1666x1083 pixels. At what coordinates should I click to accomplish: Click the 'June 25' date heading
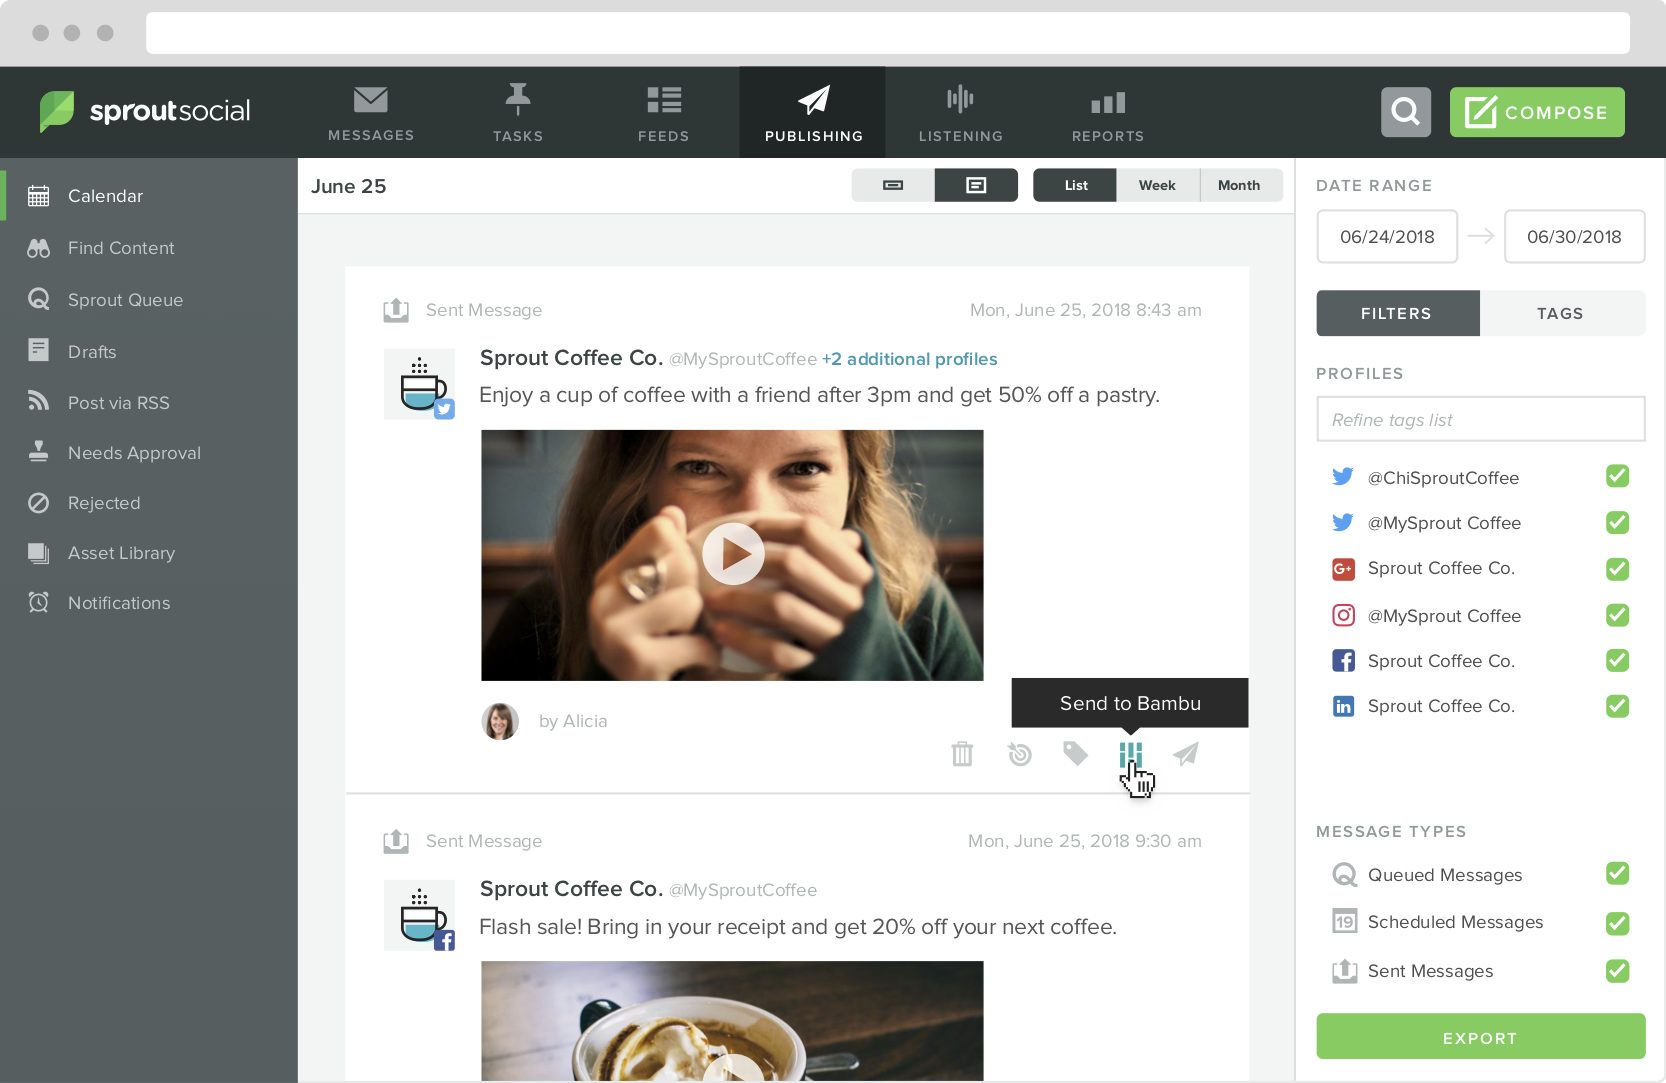pyautogui.click(x=348, y=186)
